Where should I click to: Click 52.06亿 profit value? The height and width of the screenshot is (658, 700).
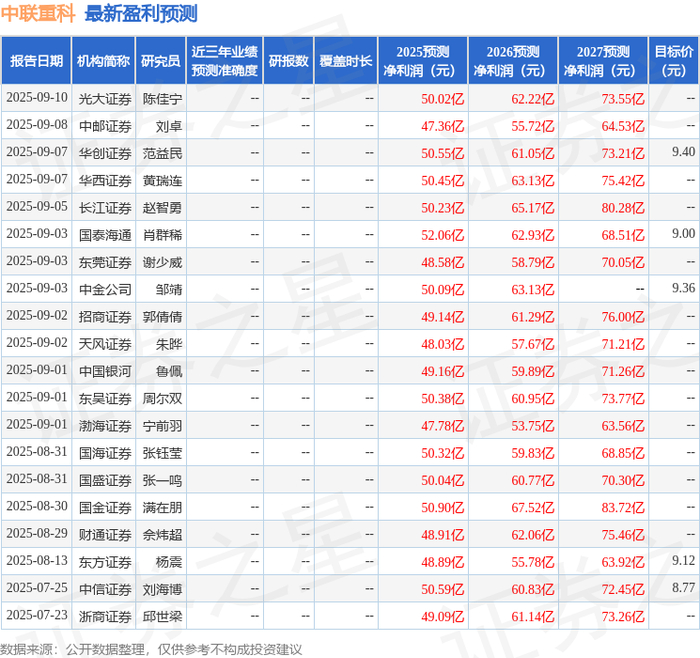click(x=443, y=235)
